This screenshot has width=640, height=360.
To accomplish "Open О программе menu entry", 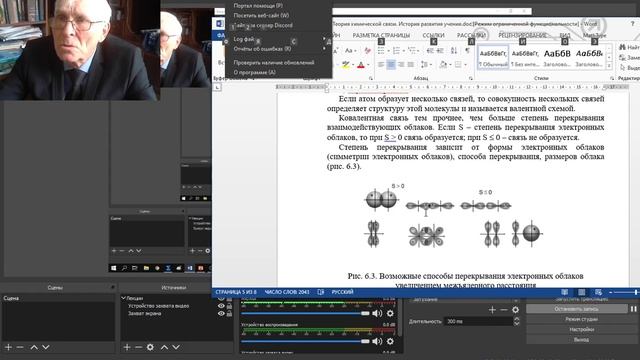I will [254, 72].
